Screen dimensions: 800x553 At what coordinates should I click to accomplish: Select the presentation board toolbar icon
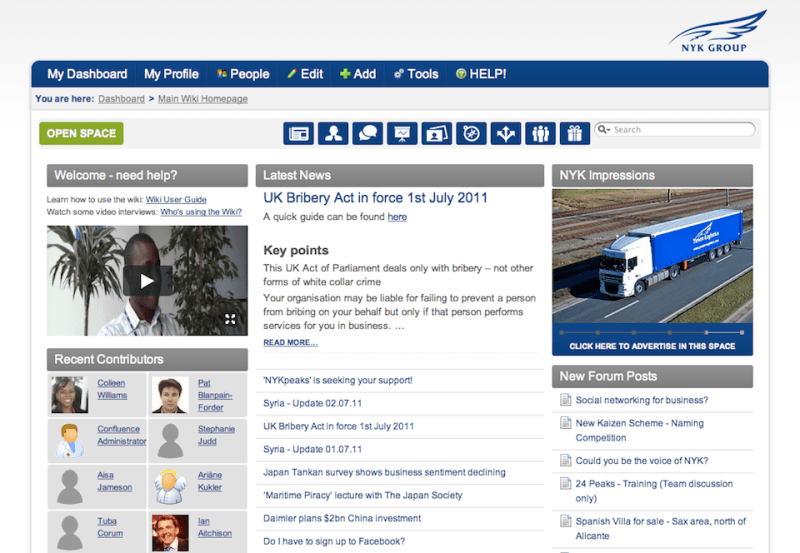click(x=402, y=133)
